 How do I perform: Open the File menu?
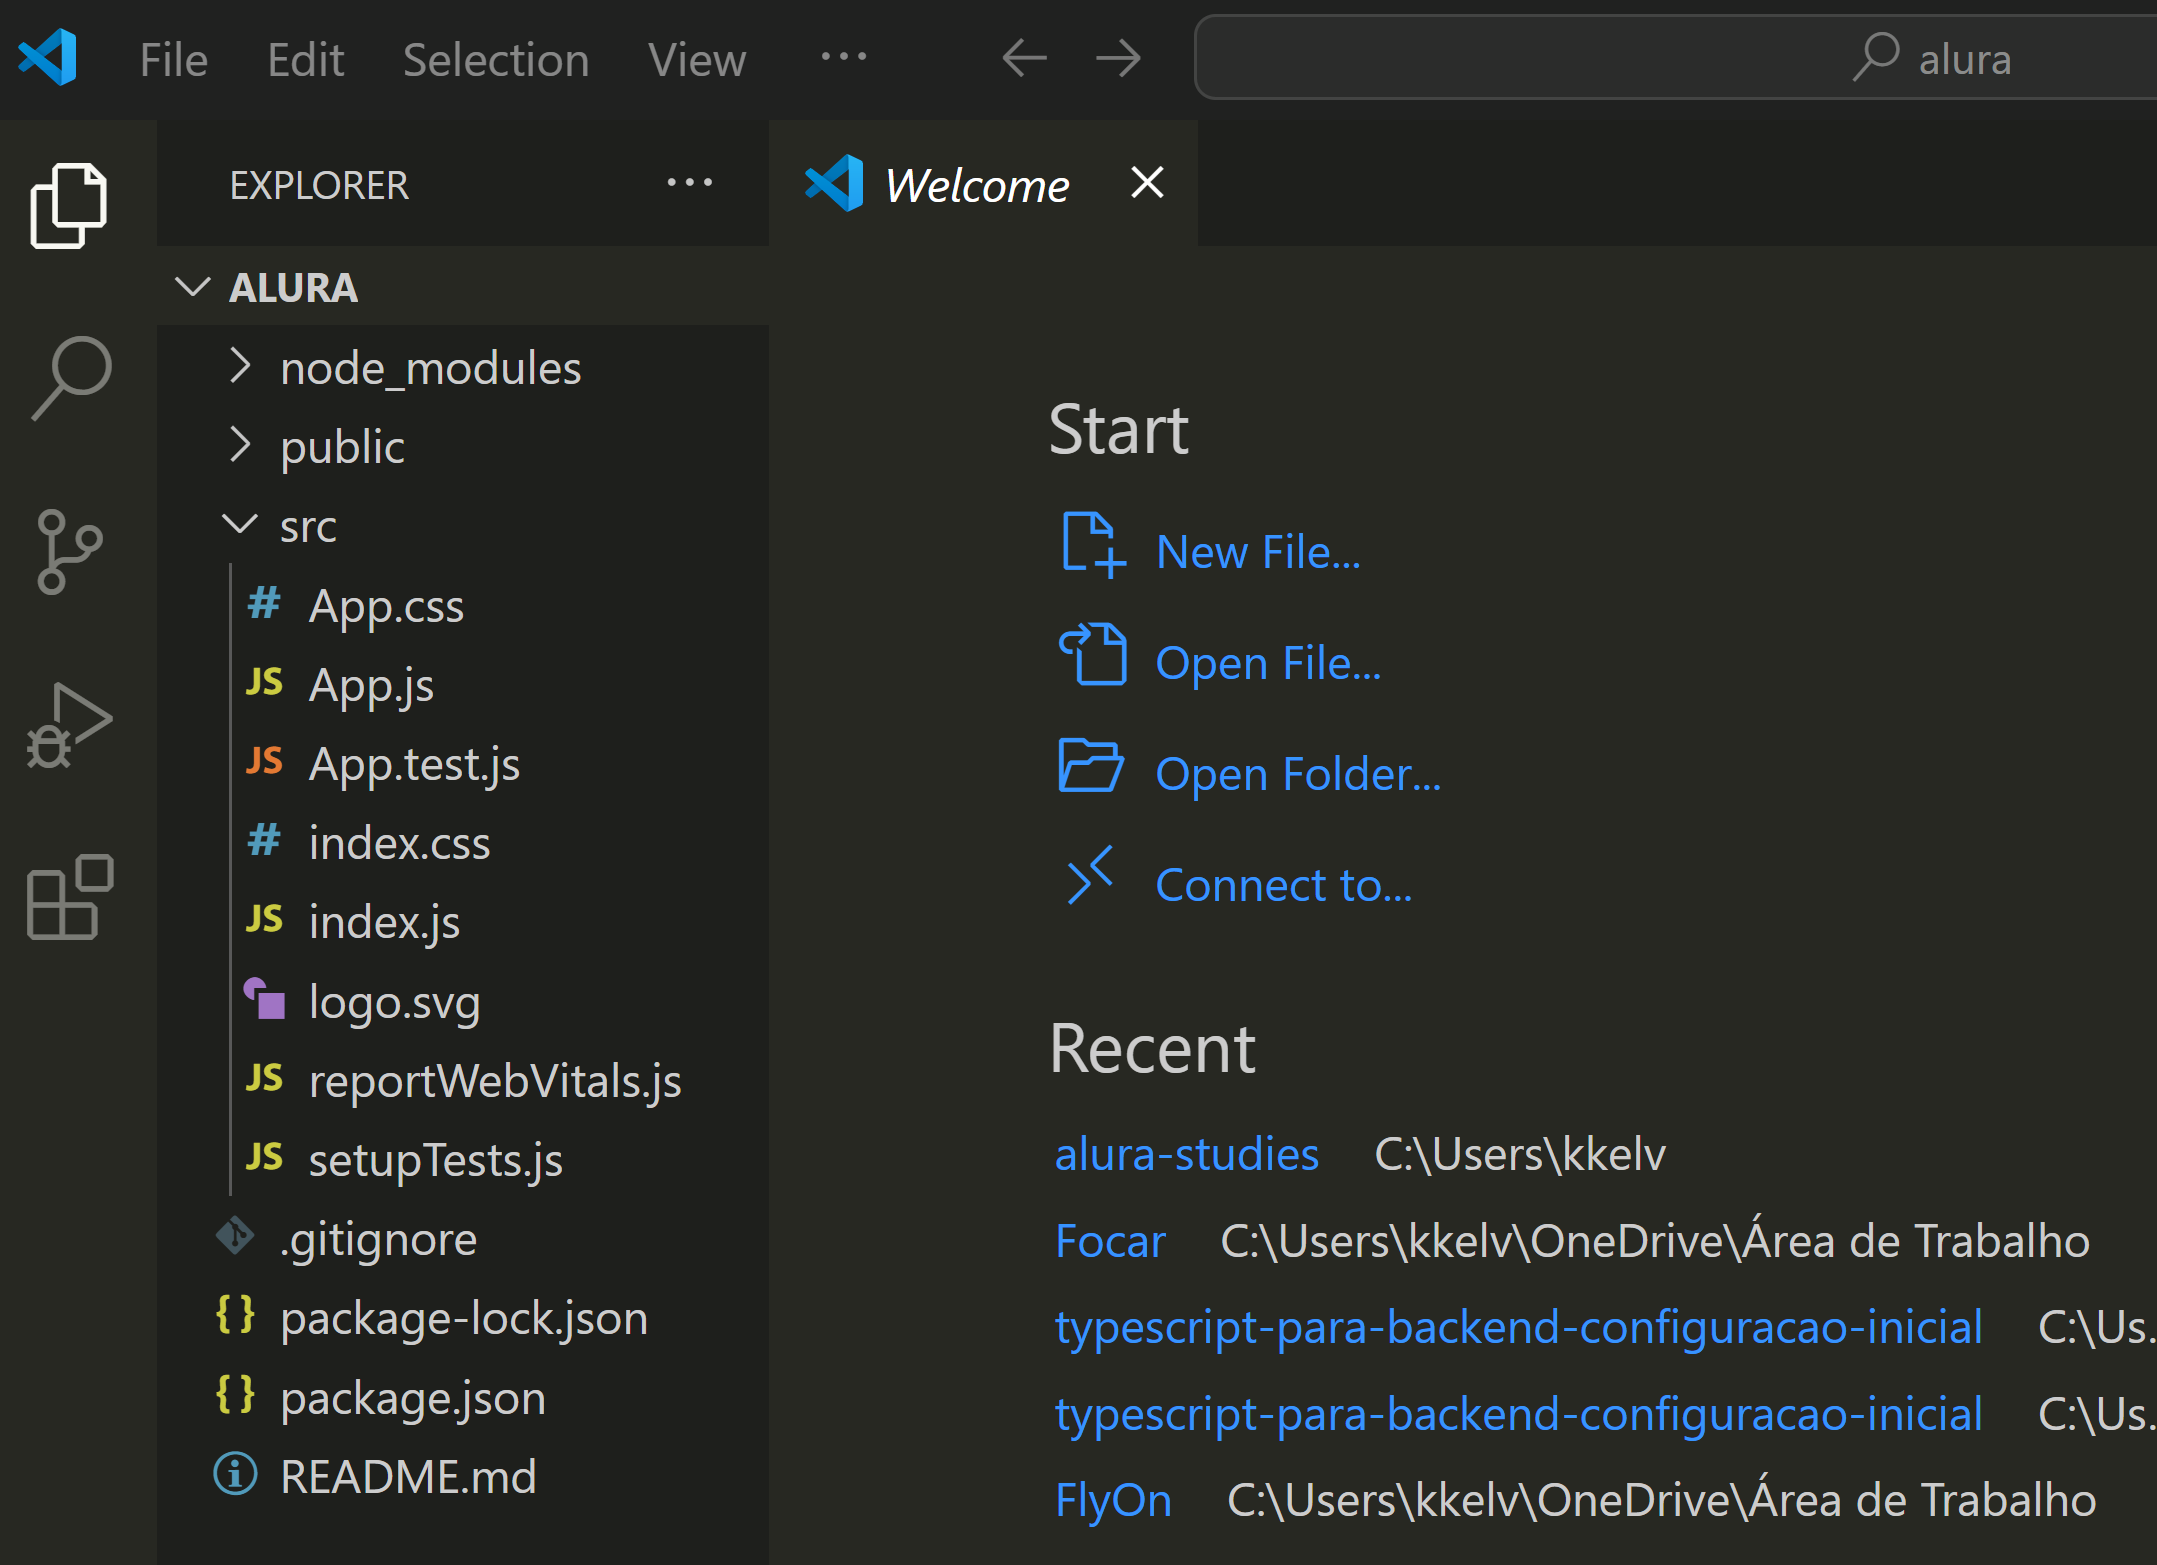click(174, 60)
